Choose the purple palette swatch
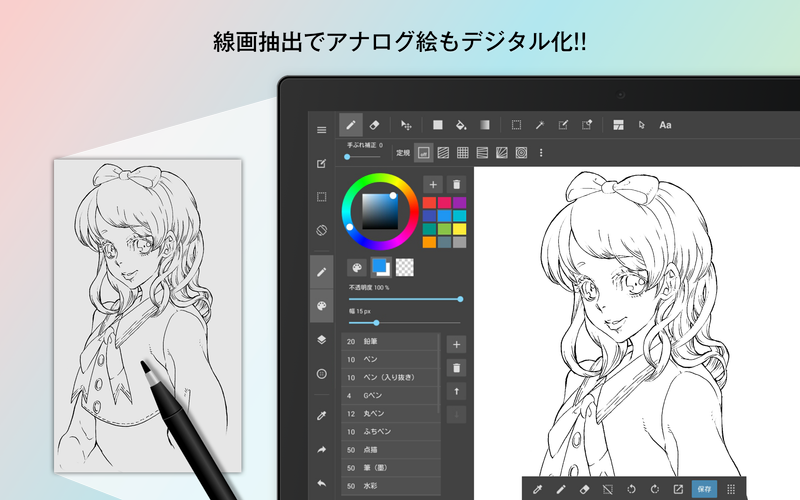800x500 pixels. [460, 203]
